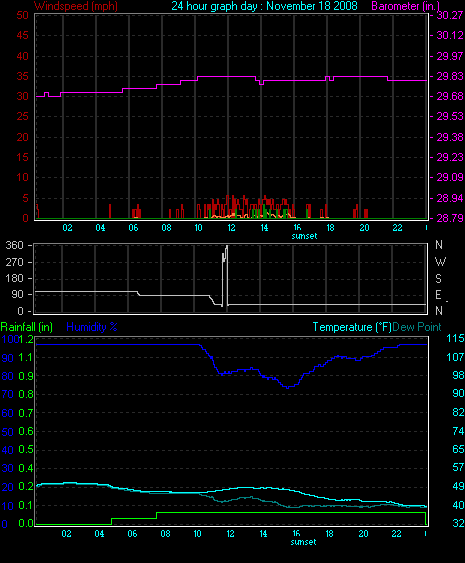
Task: Click the 24 hour graph day title
Action: coord(264,6)
